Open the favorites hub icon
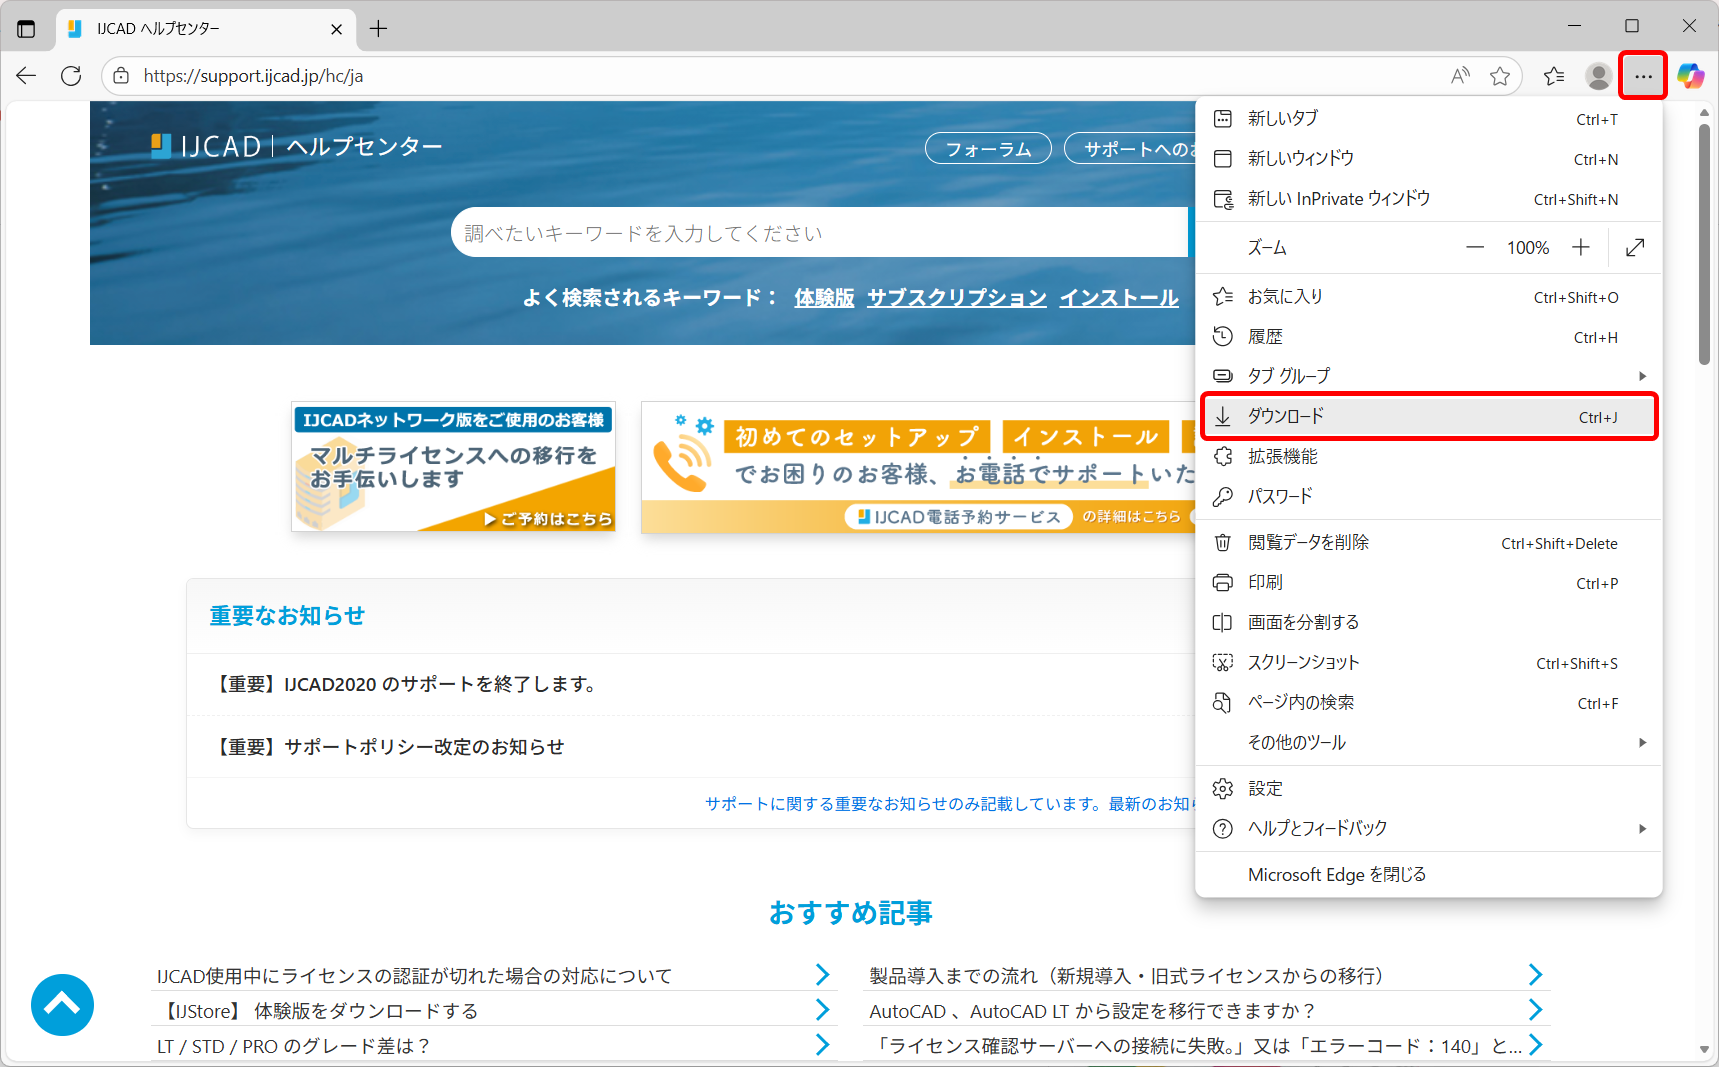 (1553, 75)
